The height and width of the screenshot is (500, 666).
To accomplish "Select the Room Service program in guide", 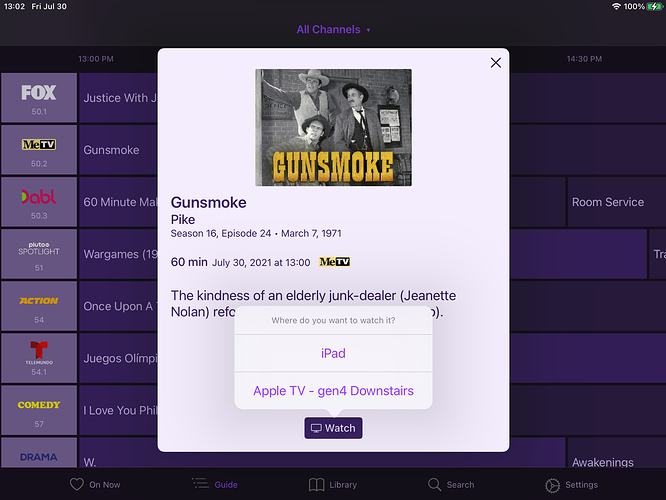I will pos(607,202).
